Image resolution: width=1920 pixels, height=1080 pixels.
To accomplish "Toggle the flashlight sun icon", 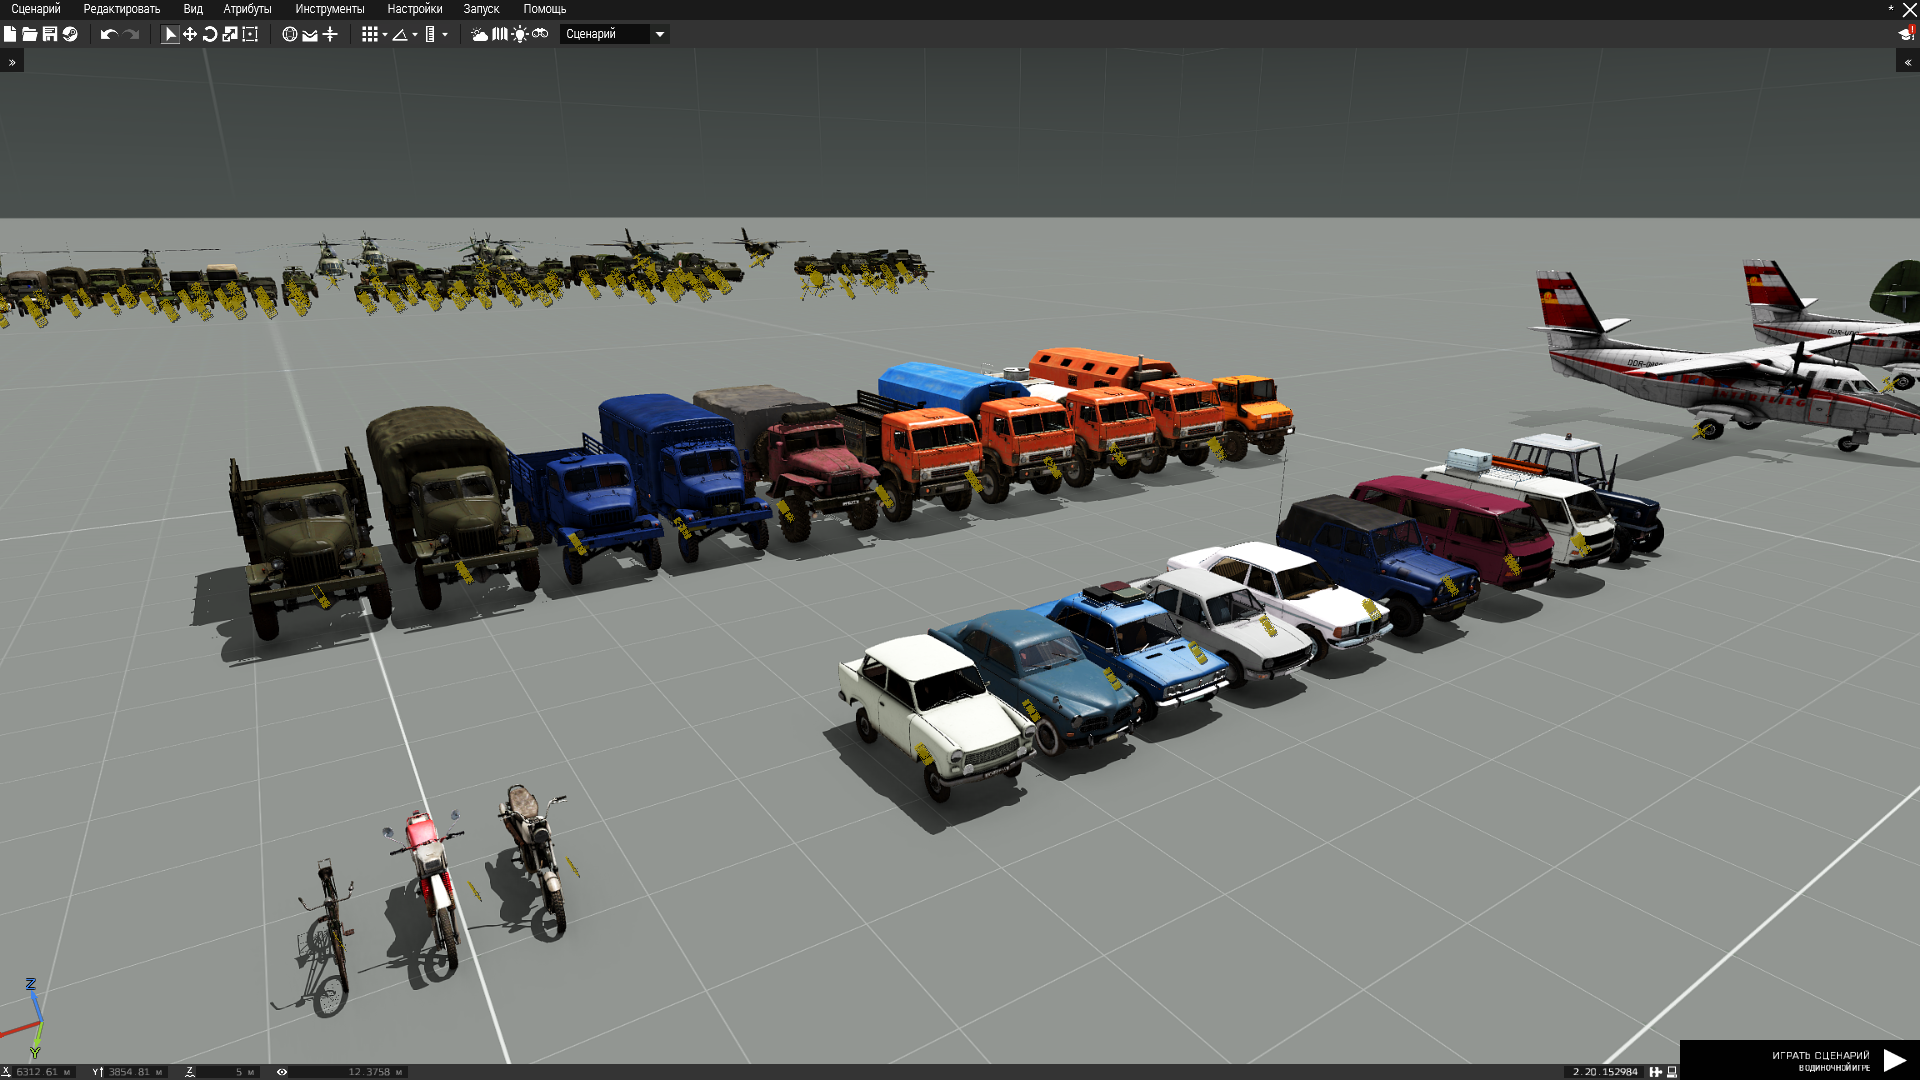I will tap(520, 34).
